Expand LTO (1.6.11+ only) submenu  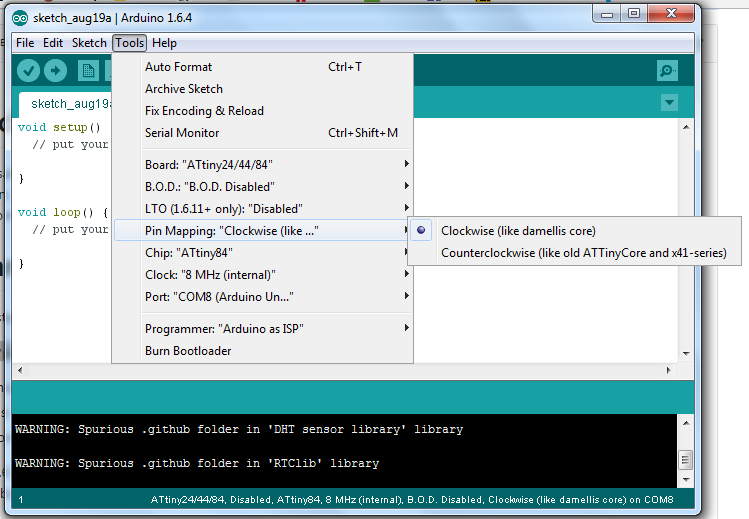point(263,209)
